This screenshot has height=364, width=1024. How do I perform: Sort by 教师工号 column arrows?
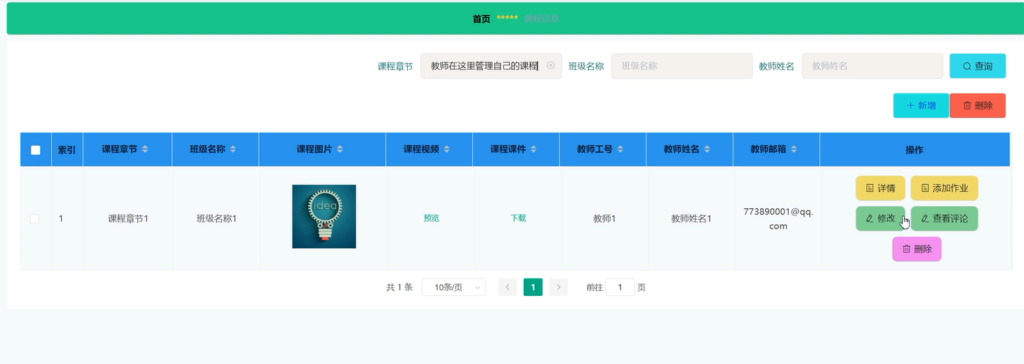(620, 150)
